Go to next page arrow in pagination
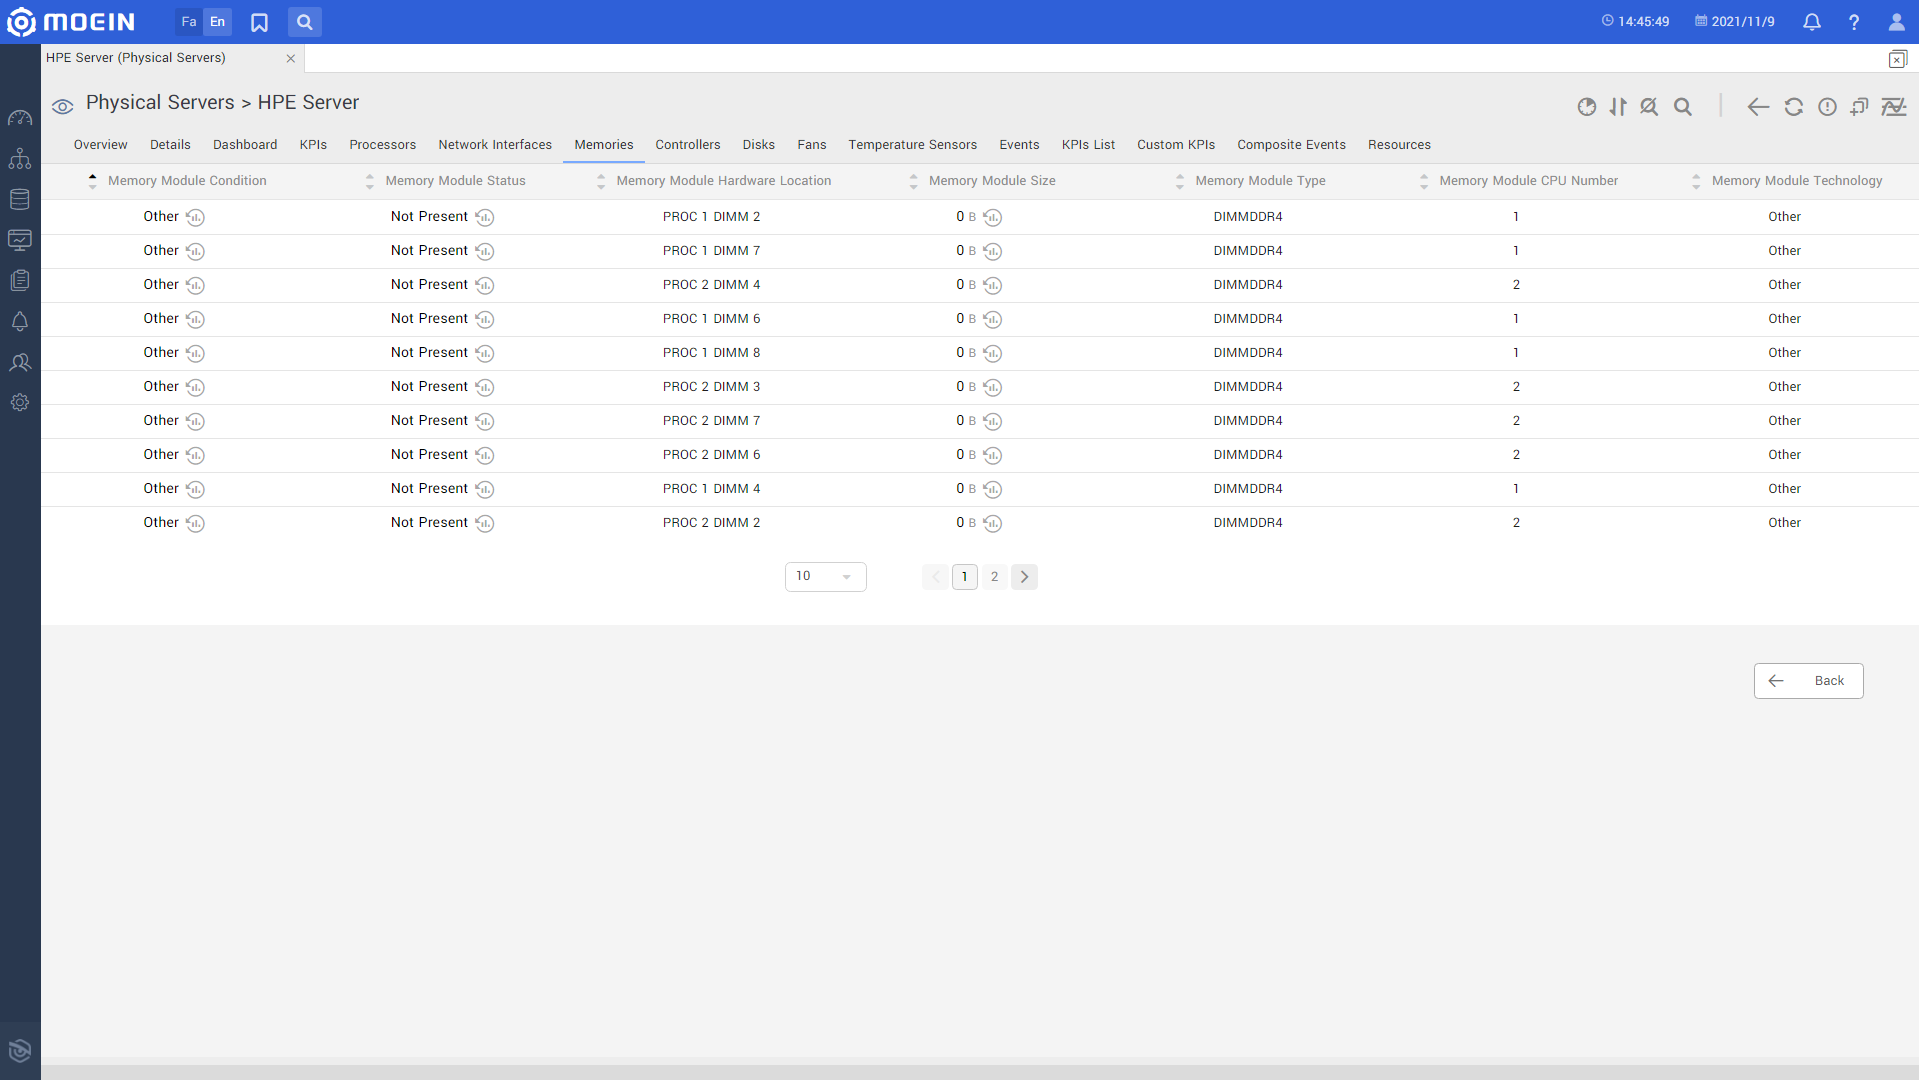This screenshot has width=1919, height=1080. (1024, 577)
